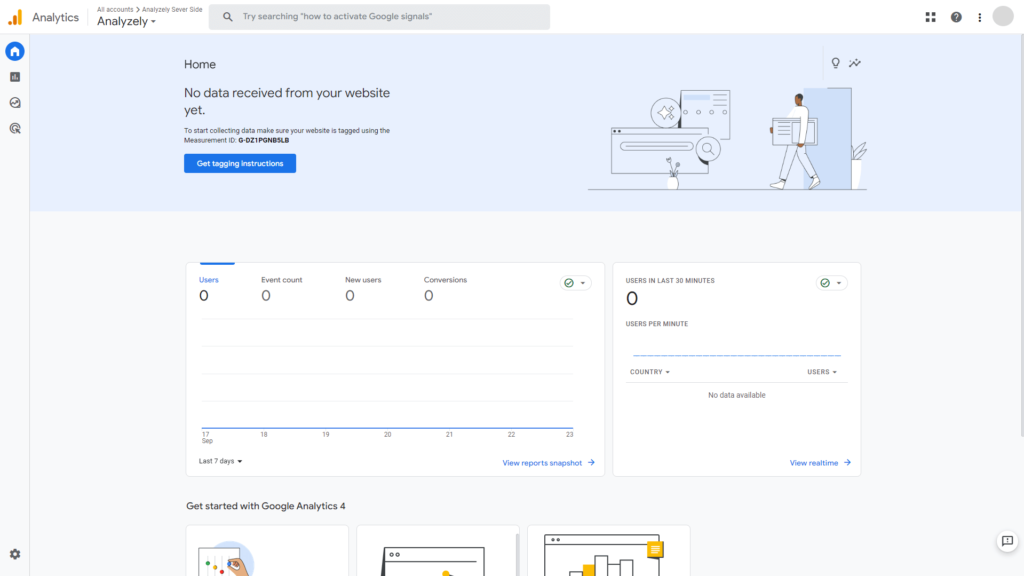Click the Get tagging instructions button
Image resolution: width=1024 pixels, height=576 pixels.
click(x=240, y=163)
